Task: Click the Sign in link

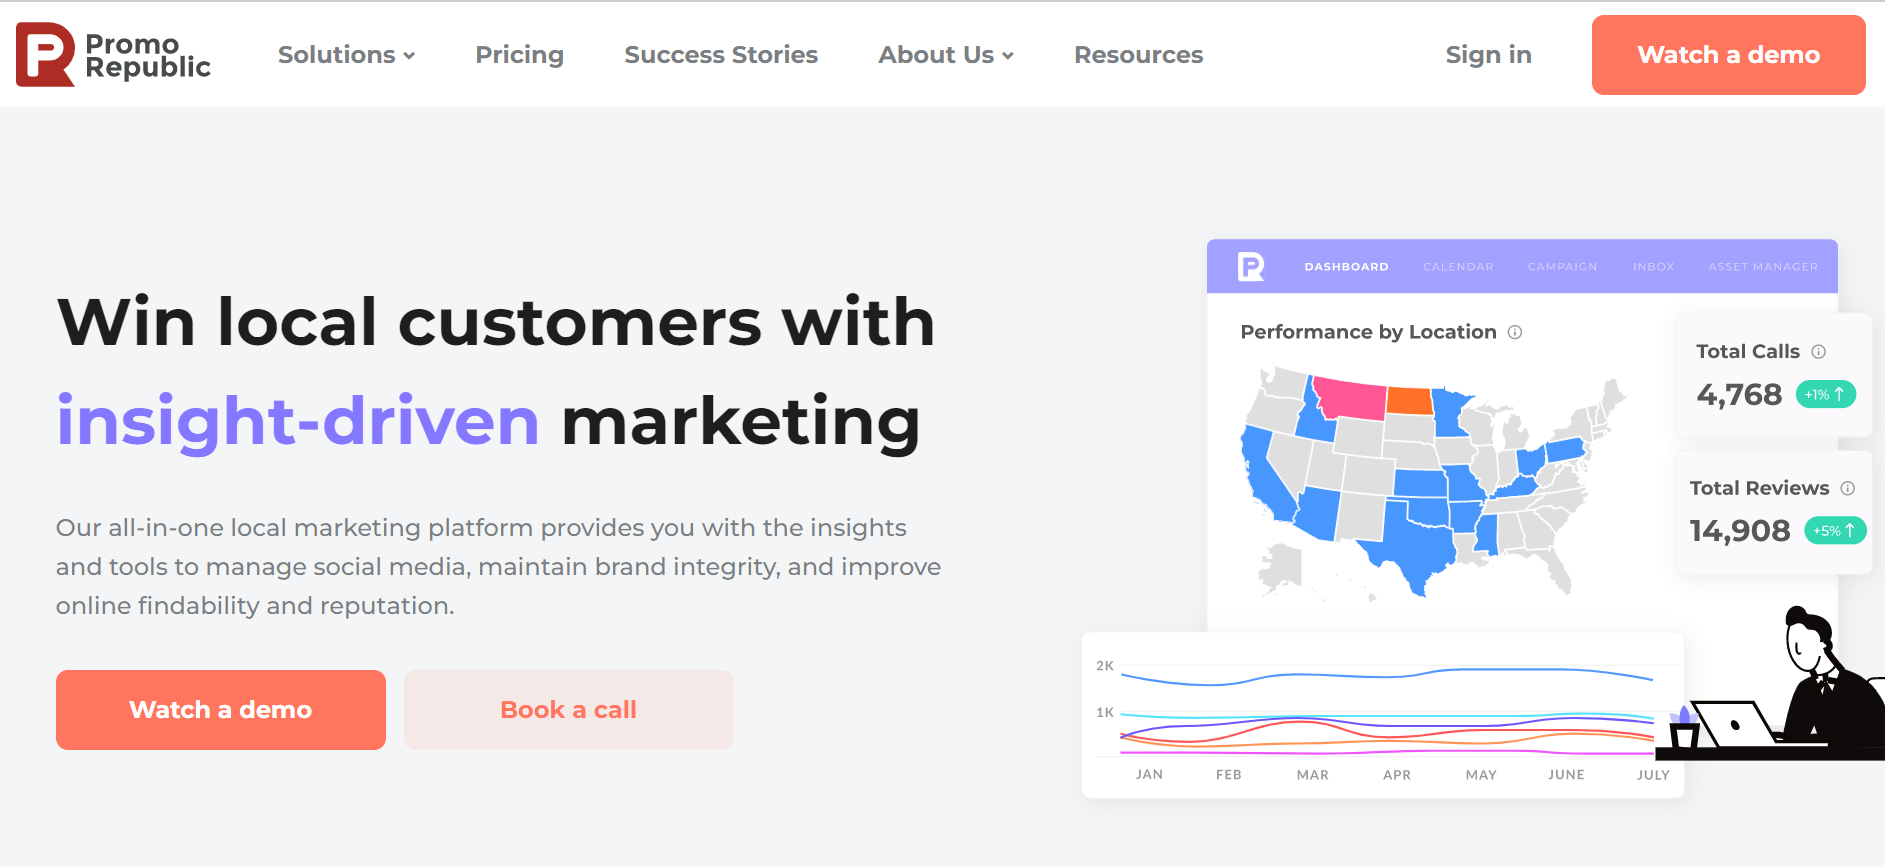Action: (1488, 55)
